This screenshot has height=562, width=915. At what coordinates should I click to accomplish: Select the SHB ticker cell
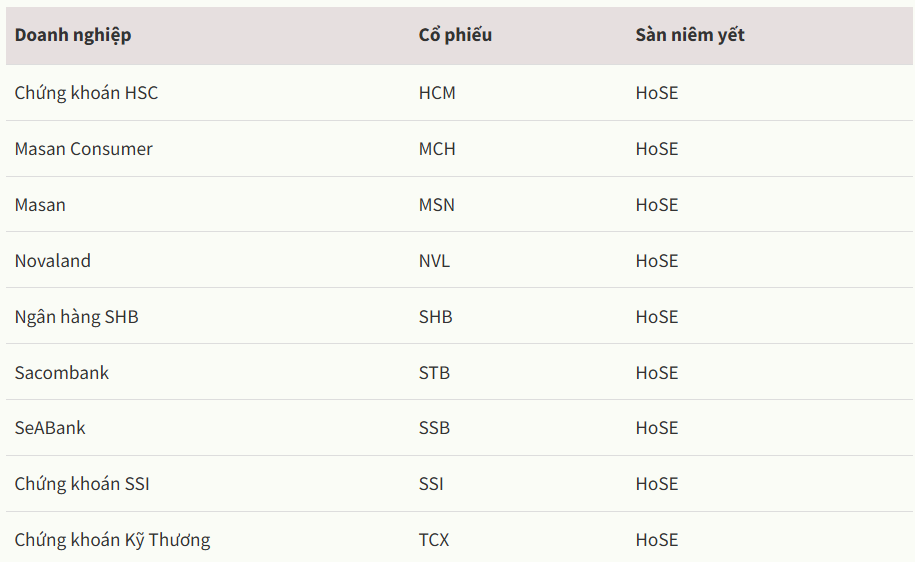click(435, 317)
